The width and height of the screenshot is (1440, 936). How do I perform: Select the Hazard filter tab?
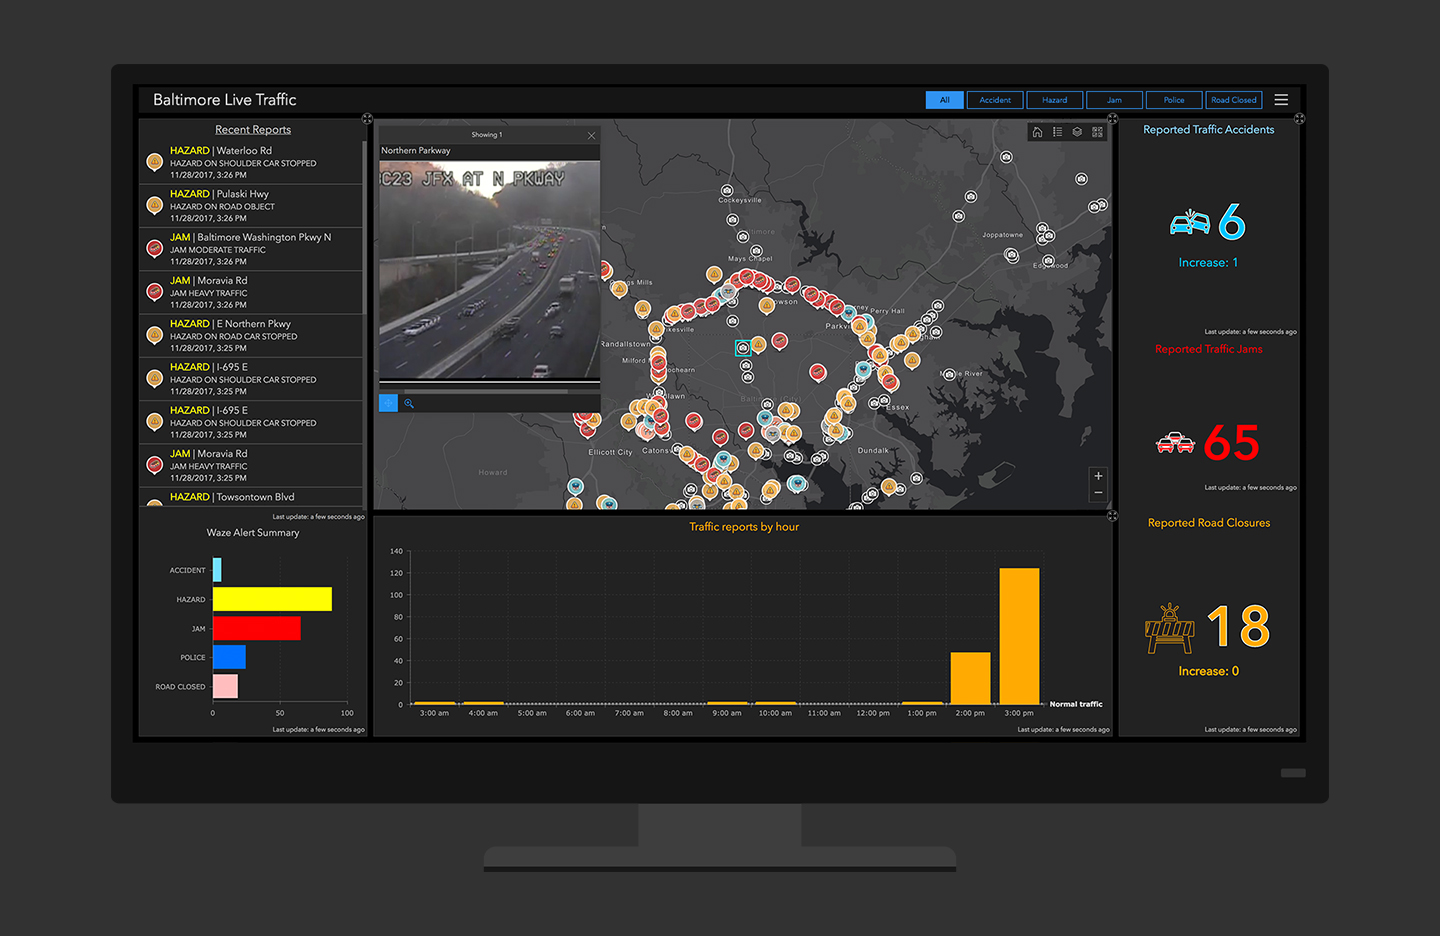click(1054, 100)
